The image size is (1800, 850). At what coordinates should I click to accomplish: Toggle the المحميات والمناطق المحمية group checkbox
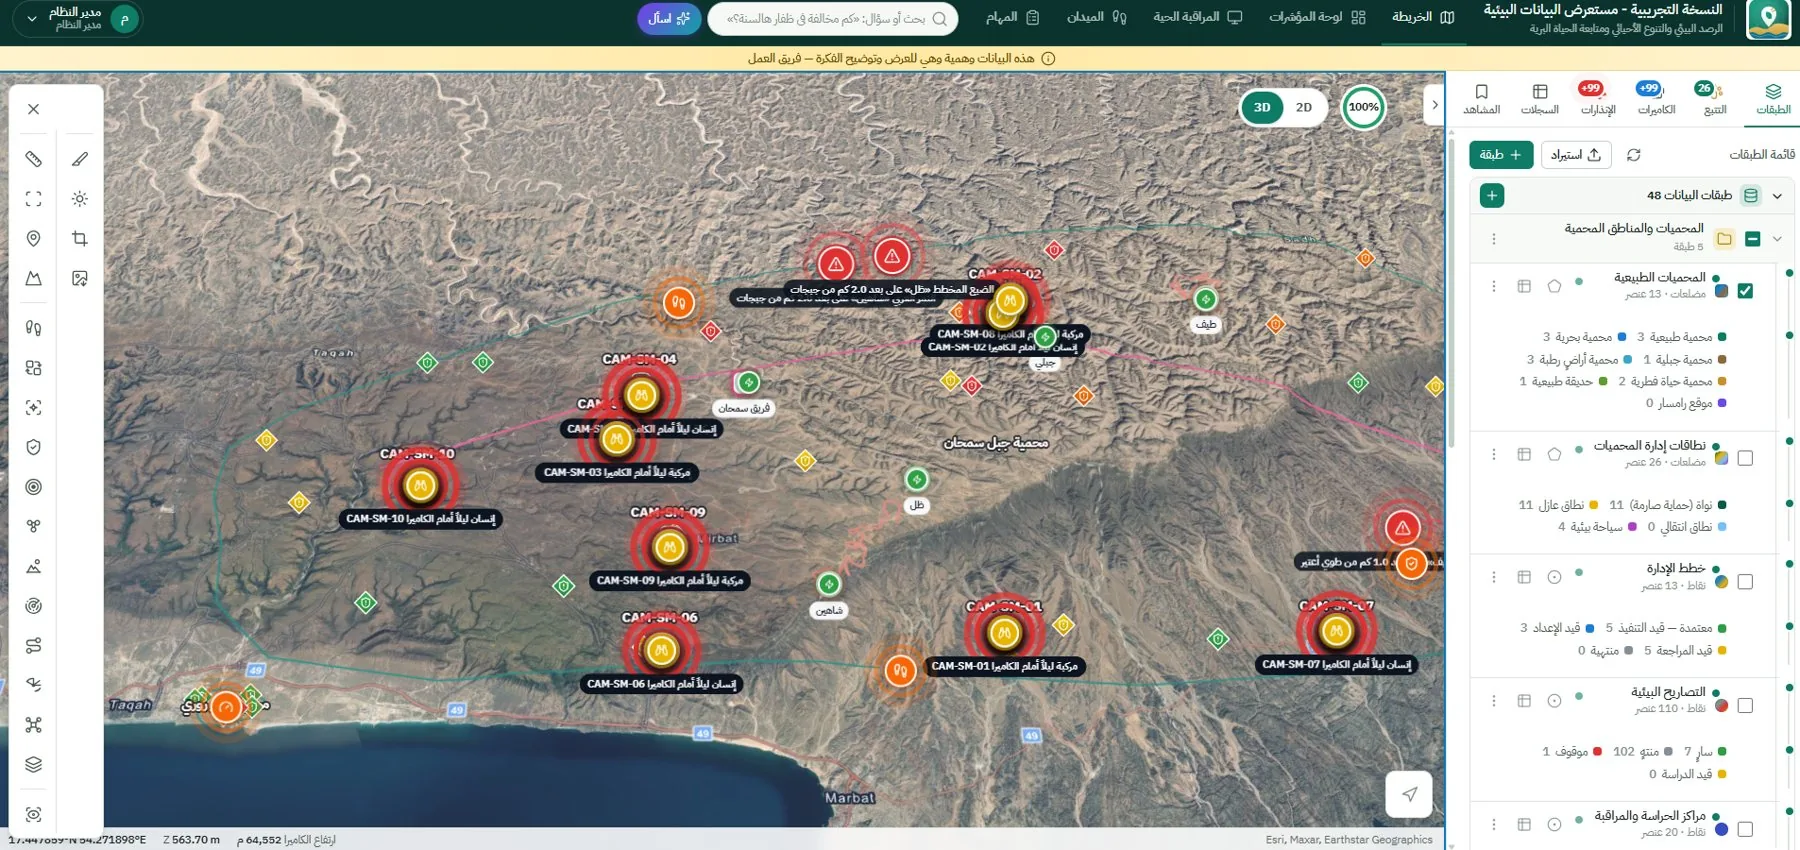click(x=1752, y=239)
